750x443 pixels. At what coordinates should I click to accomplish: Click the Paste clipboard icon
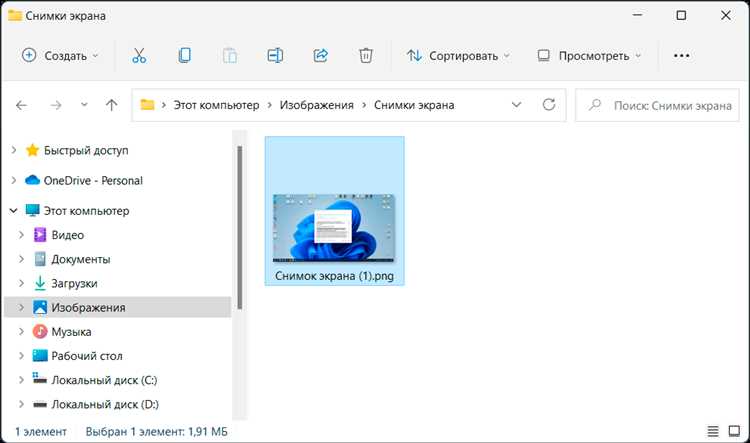pos(230,55)
